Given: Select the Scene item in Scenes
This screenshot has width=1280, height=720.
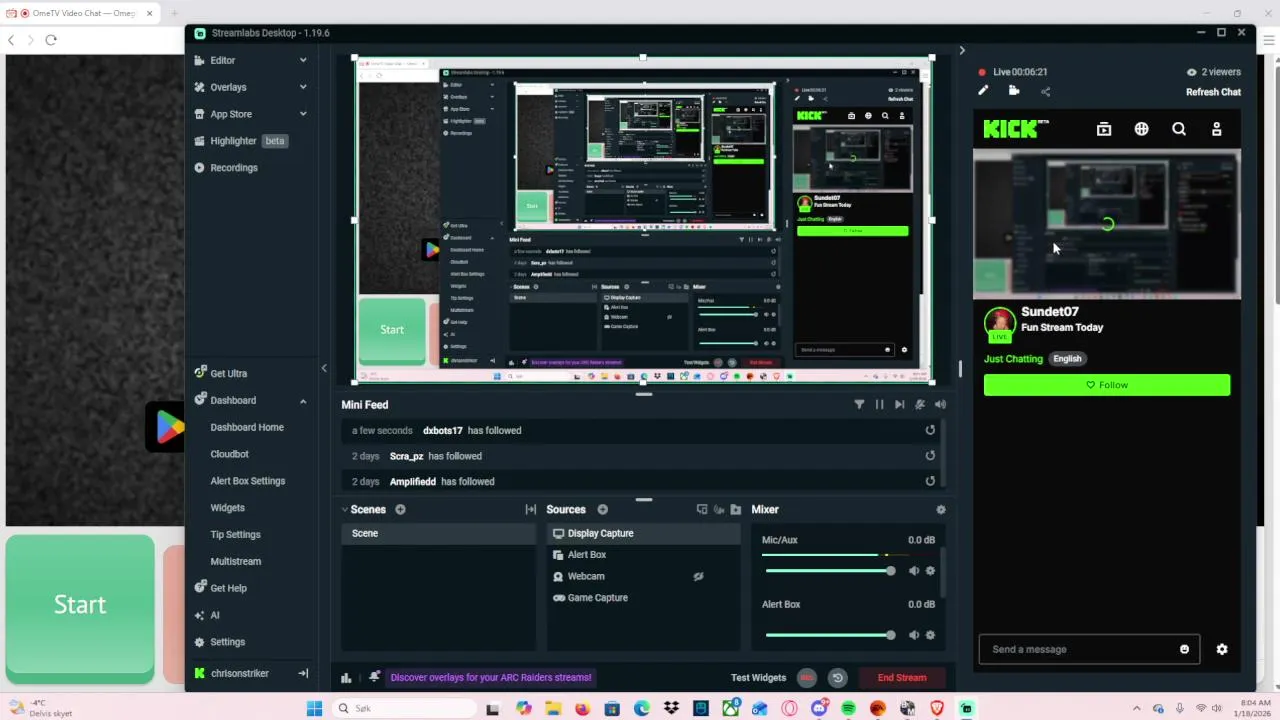Looking at the screenshot, I should point(438,533).
